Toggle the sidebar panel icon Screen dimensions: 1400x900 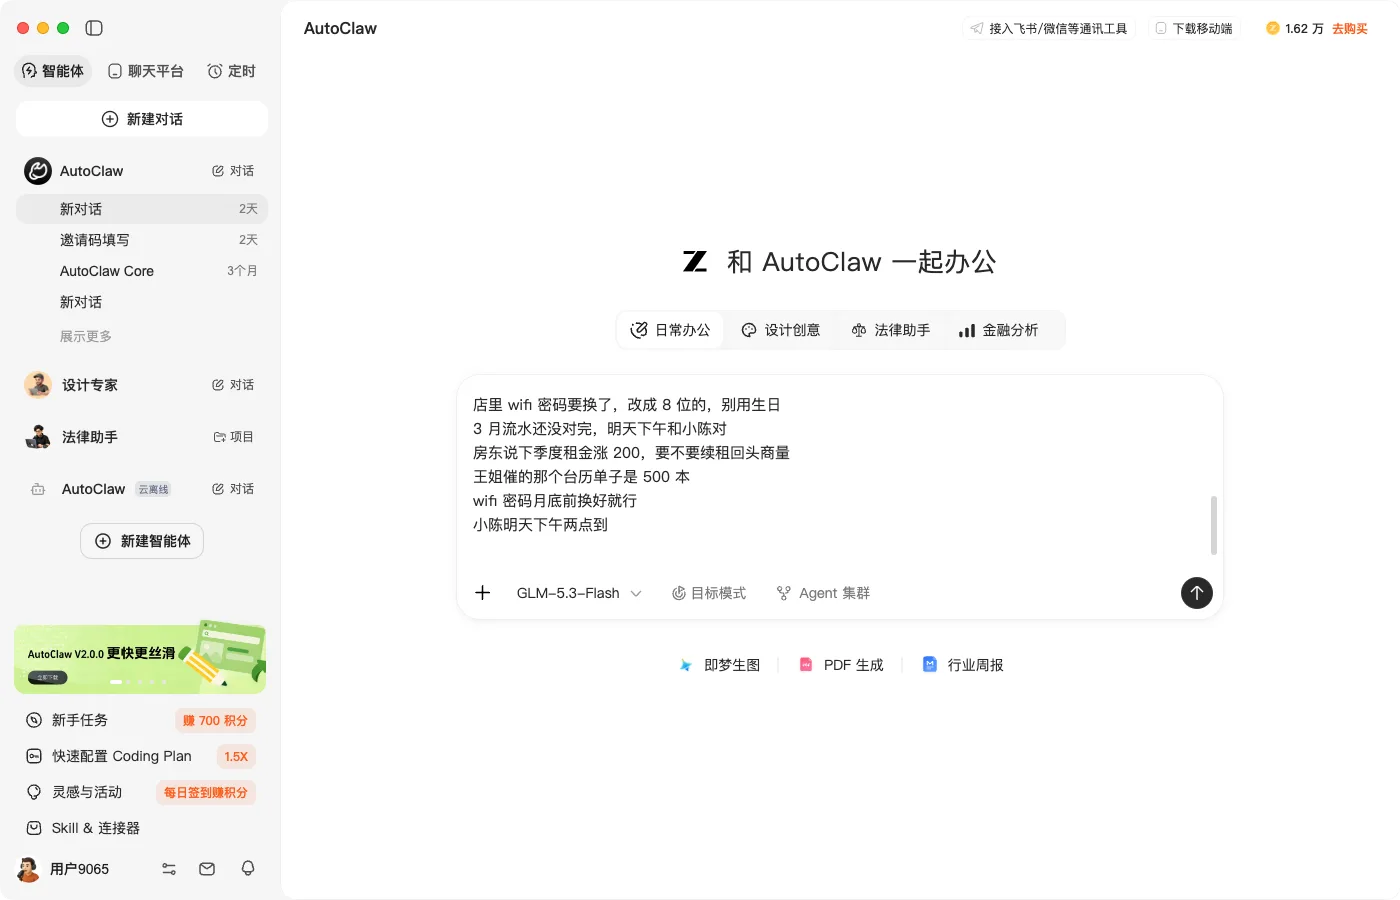click(x=94, y=28)
